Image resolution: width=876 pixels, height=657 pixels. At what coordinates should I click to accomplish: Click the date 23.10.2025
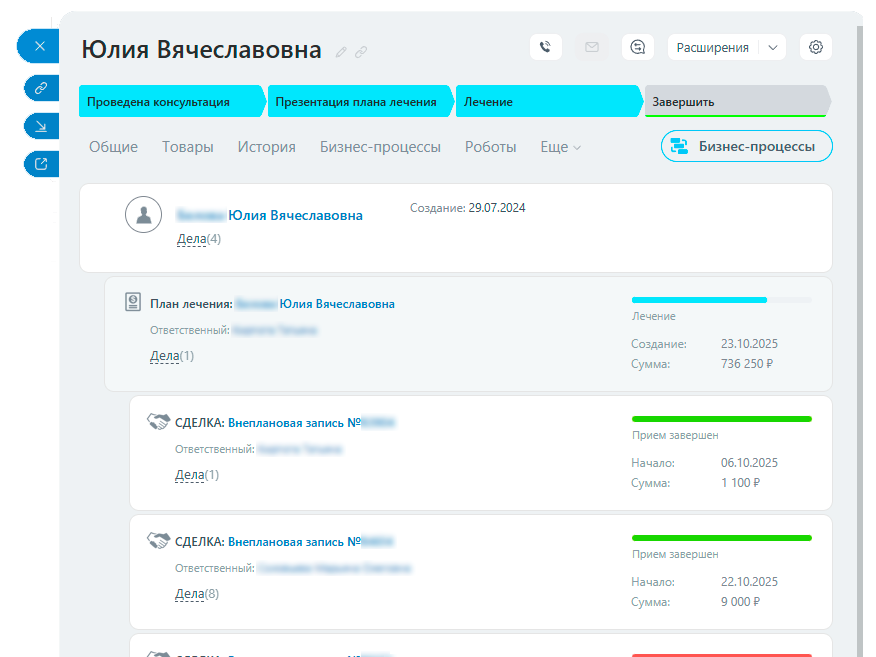pyautogui.click(x=749, y=344)
